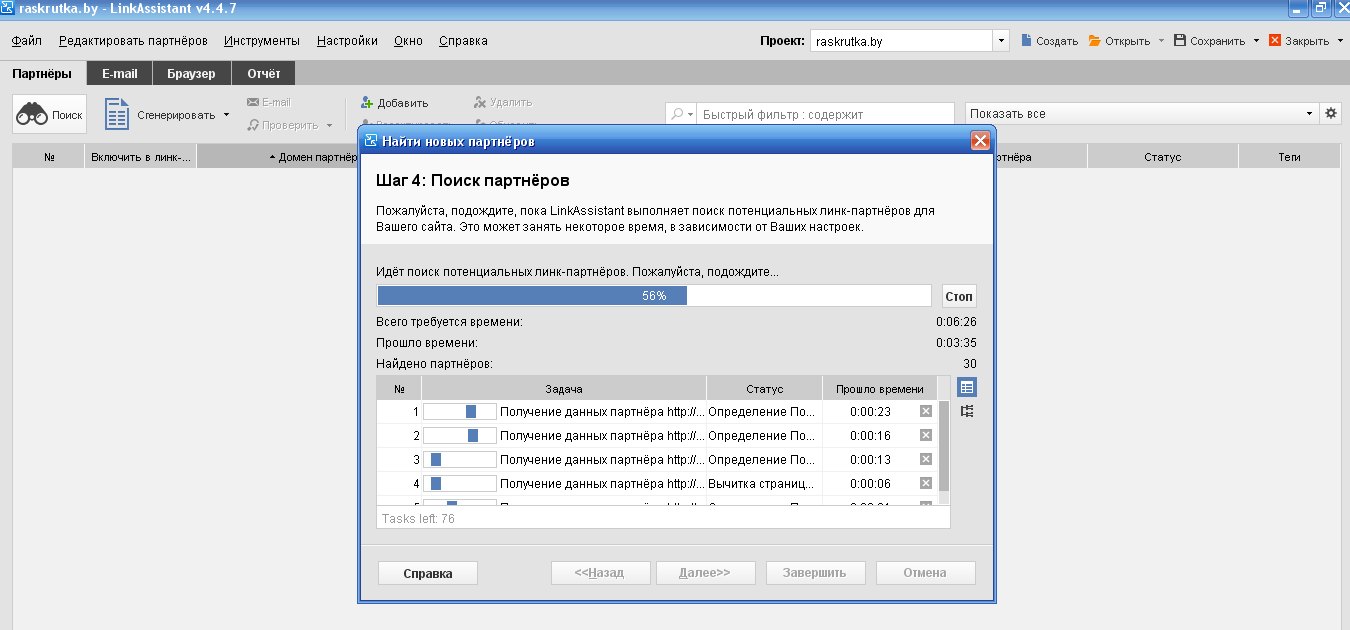Click the binoculars Поиск toolbar button
Screen dimensions: 1350x630
49,114
